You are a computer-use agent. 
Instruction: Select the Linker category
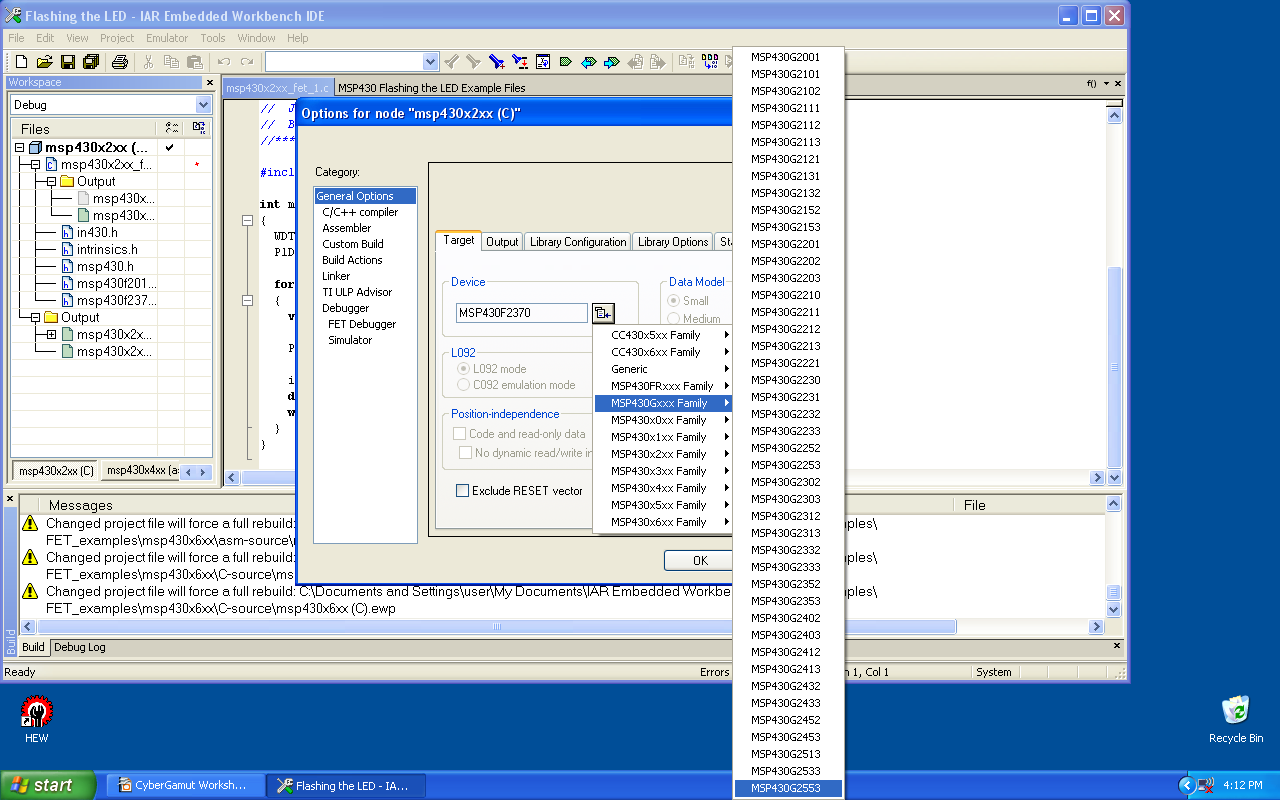click(336, 276)
